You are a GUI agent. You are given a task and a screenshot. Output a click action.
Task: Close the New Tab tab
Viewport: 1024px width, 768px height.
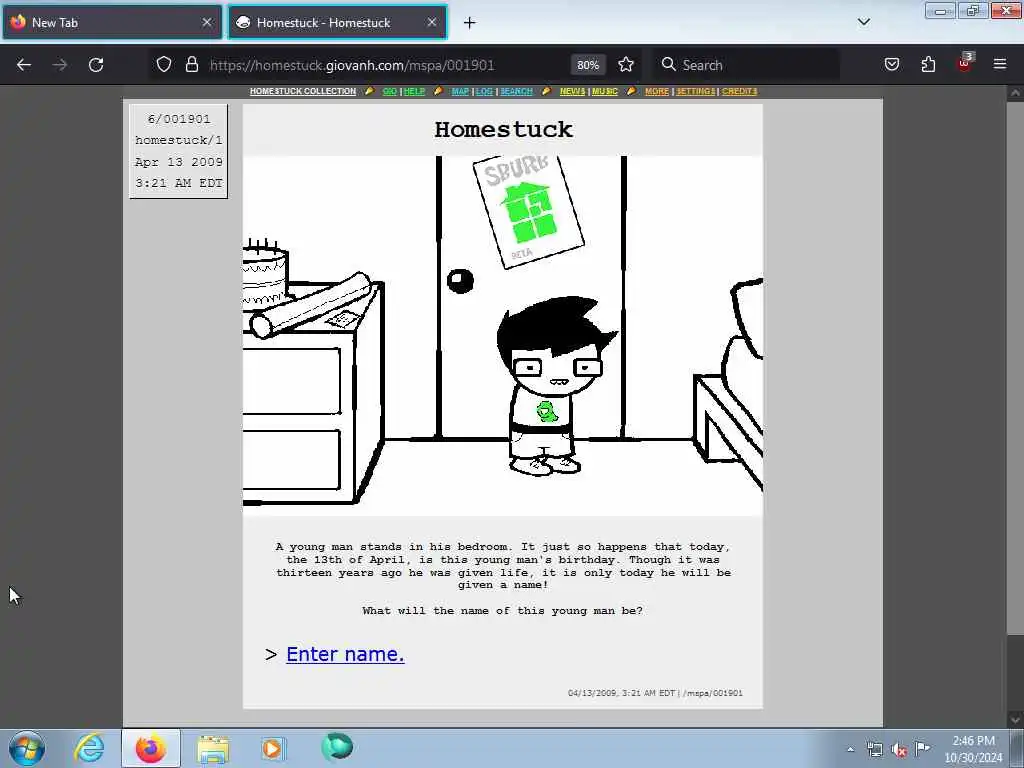[x=207, y=22]
